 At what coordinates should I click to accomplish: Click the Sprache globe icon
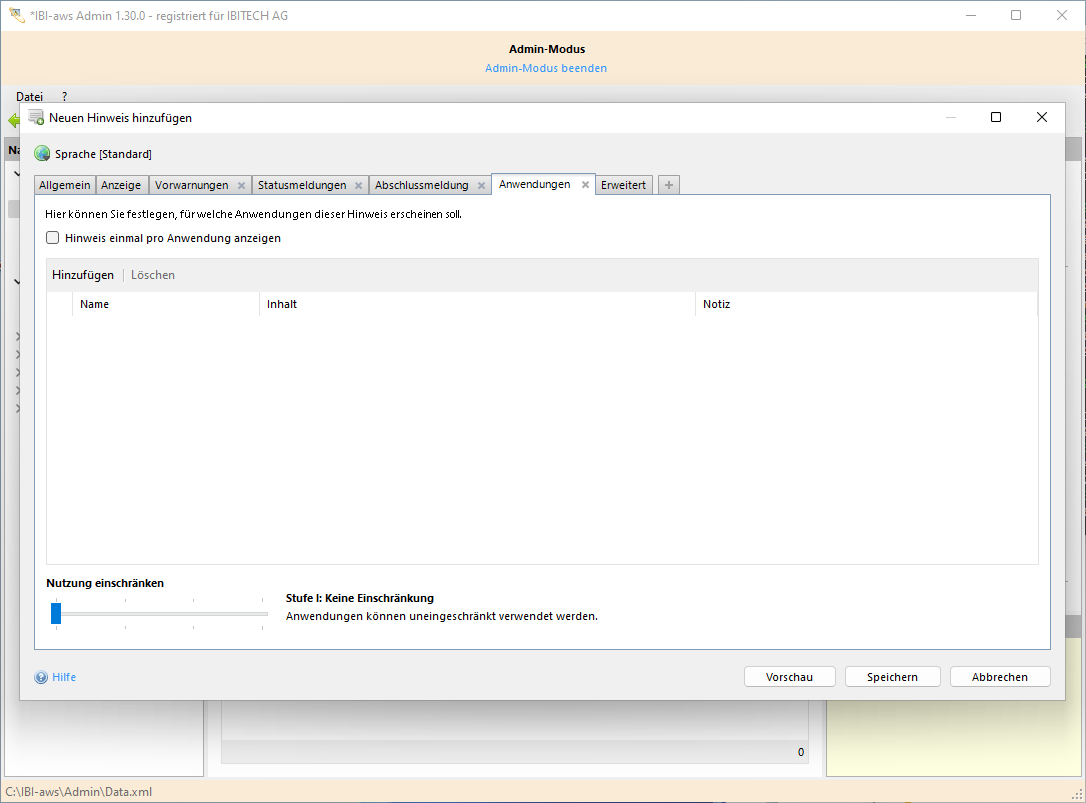click(x=42, y=154)
